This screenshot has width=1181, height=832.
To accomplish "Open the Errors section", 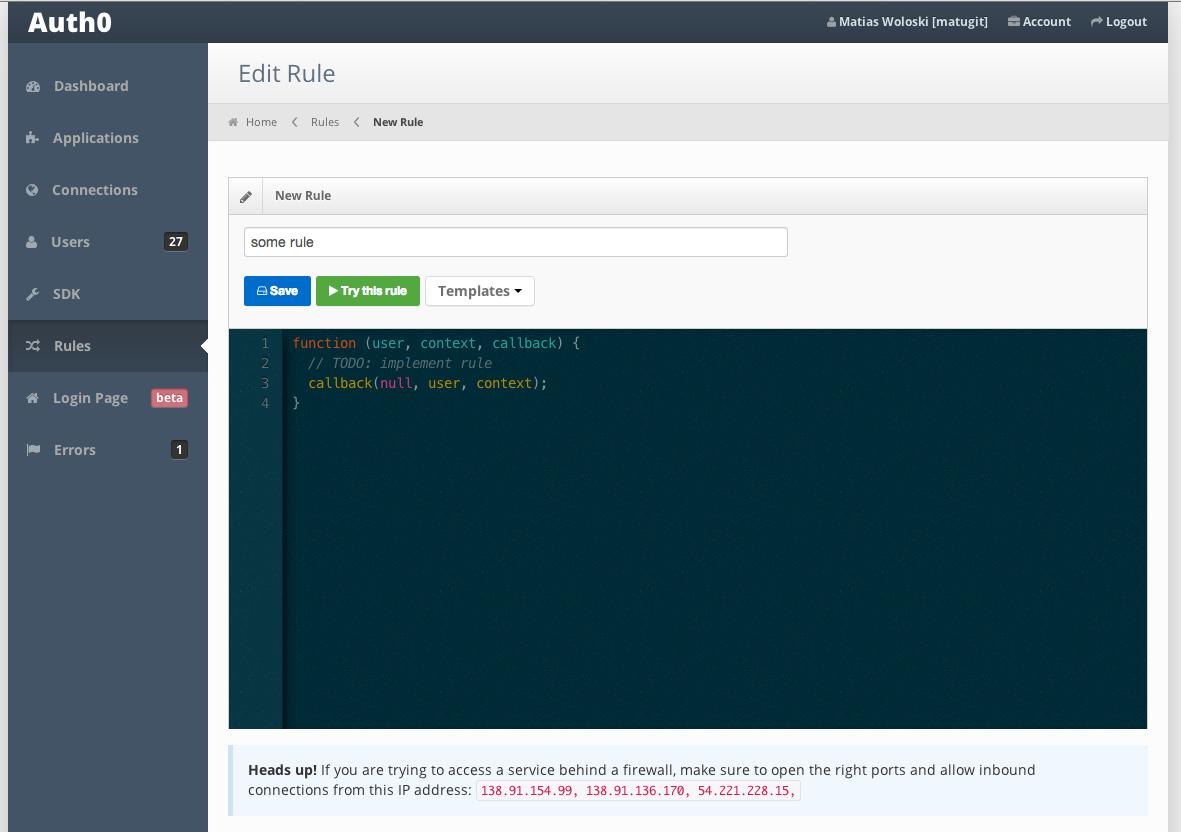I will 108,450.
